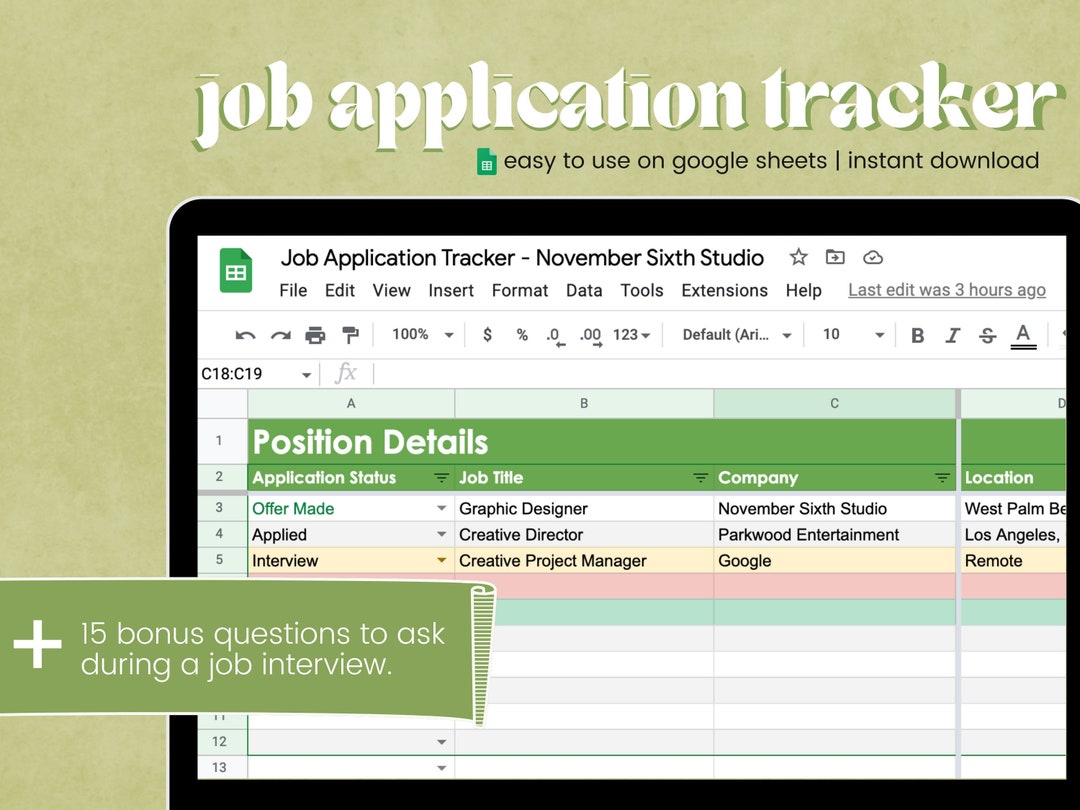Select the 'Creative Director' cell

coord(584,534)
